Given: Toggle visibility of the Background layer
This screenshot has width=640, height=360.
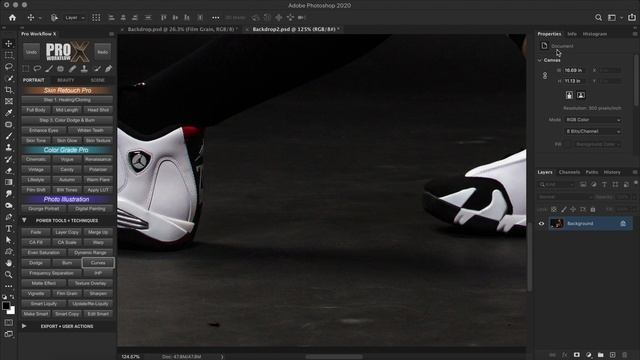Looking at the screenshot, I should click(x=541, y=224).
